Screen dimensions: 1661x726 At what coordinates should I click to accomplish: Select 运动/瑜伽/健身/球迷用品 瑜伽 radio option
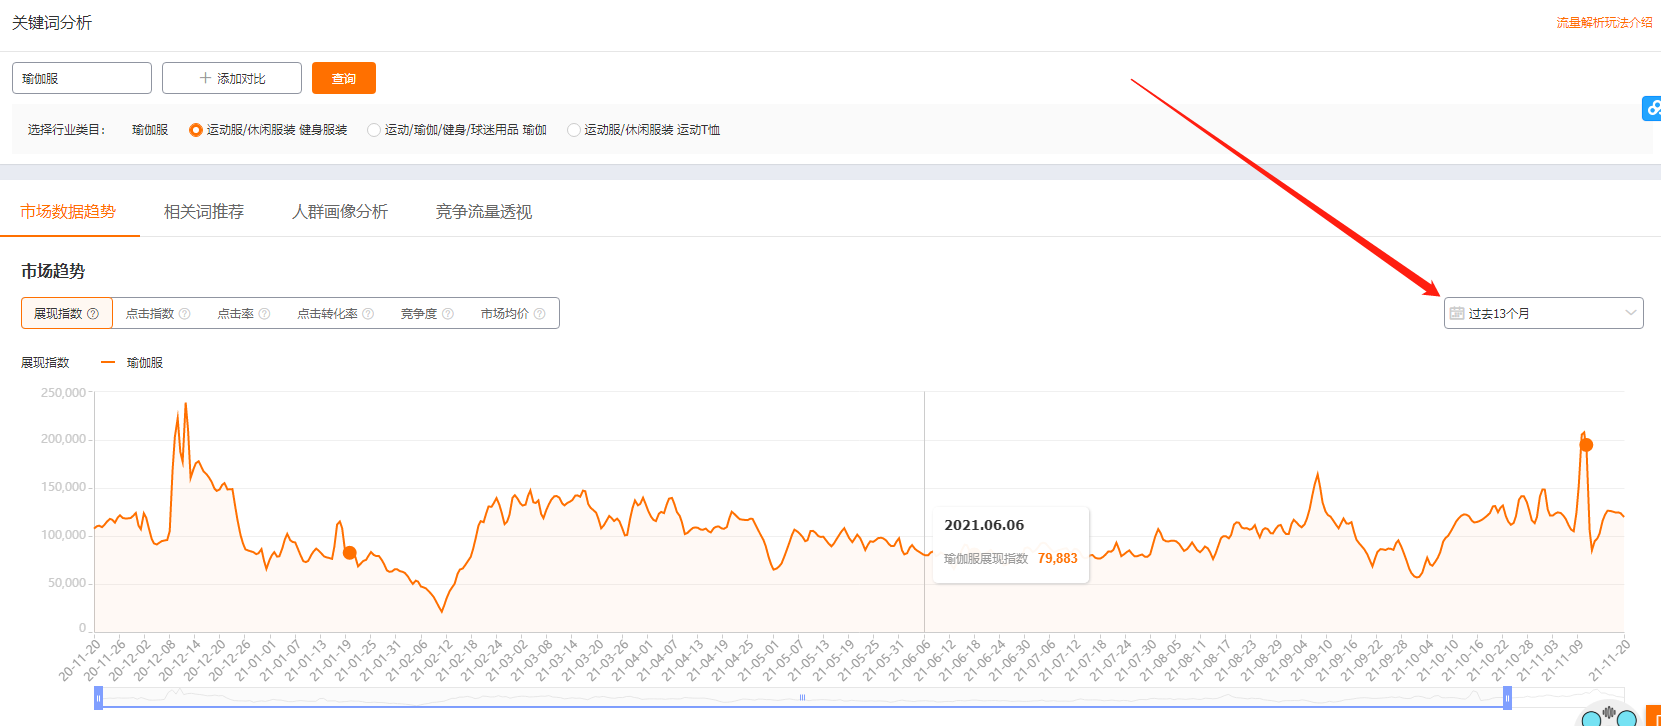pos(457,130)
